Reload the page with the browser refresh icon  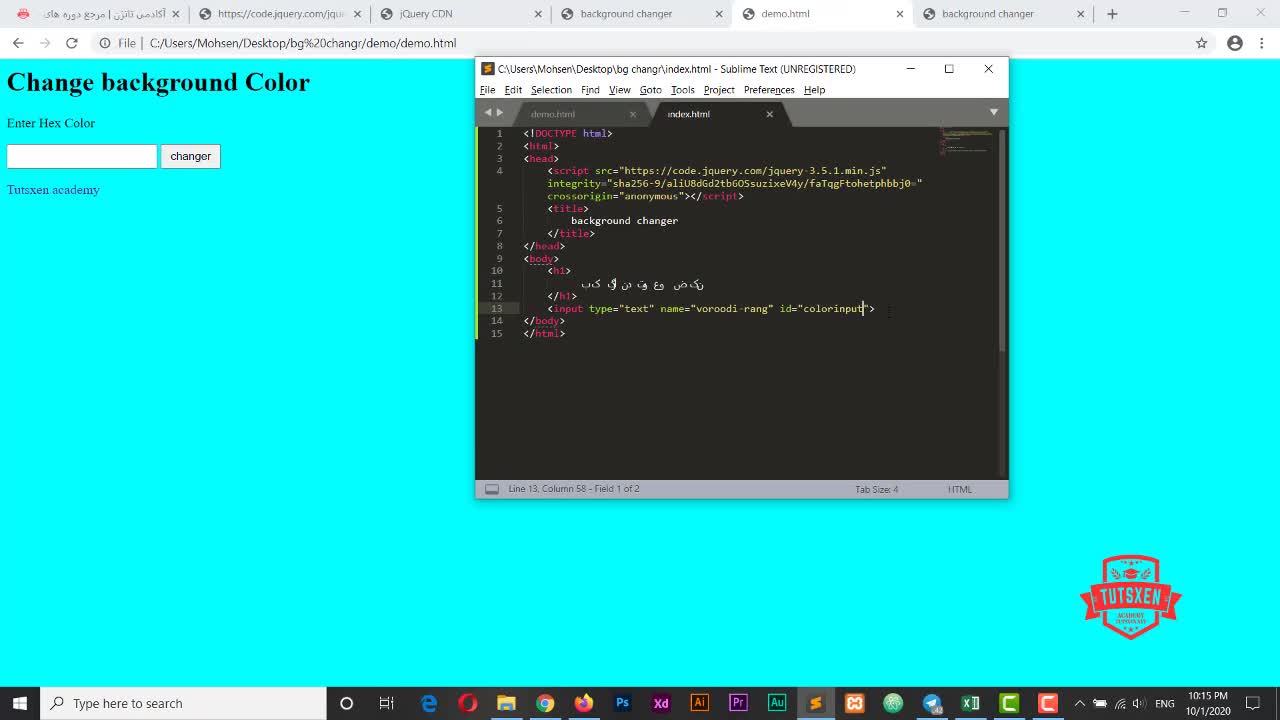point(72,43)
